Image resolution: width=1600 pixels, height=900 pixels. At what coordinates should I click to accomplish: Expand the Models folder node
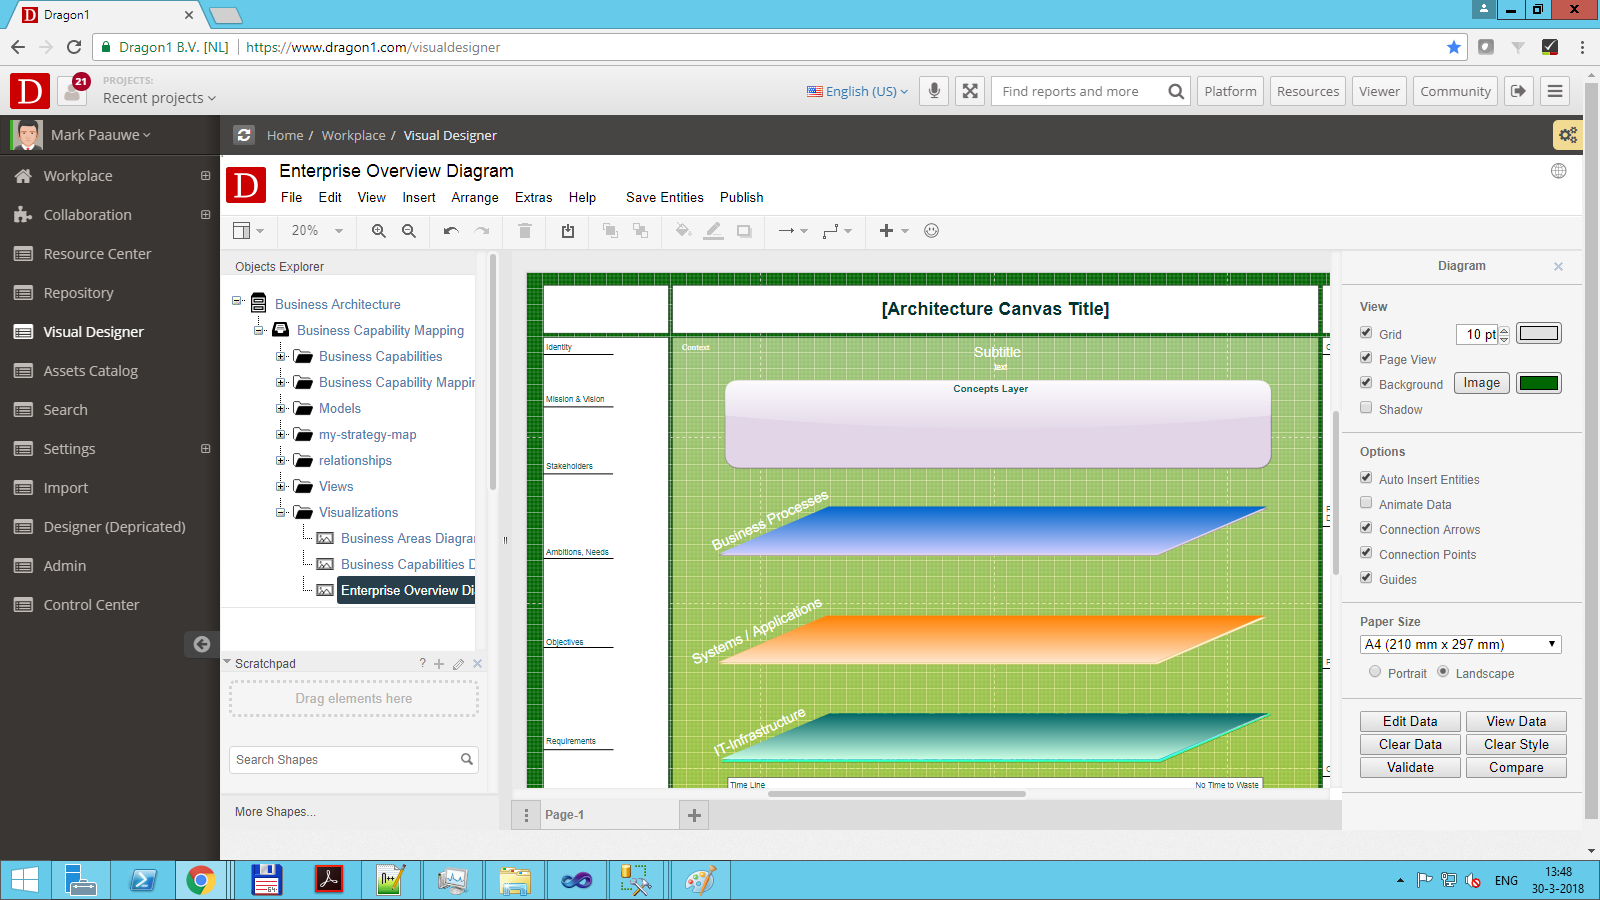coord(281,408)
